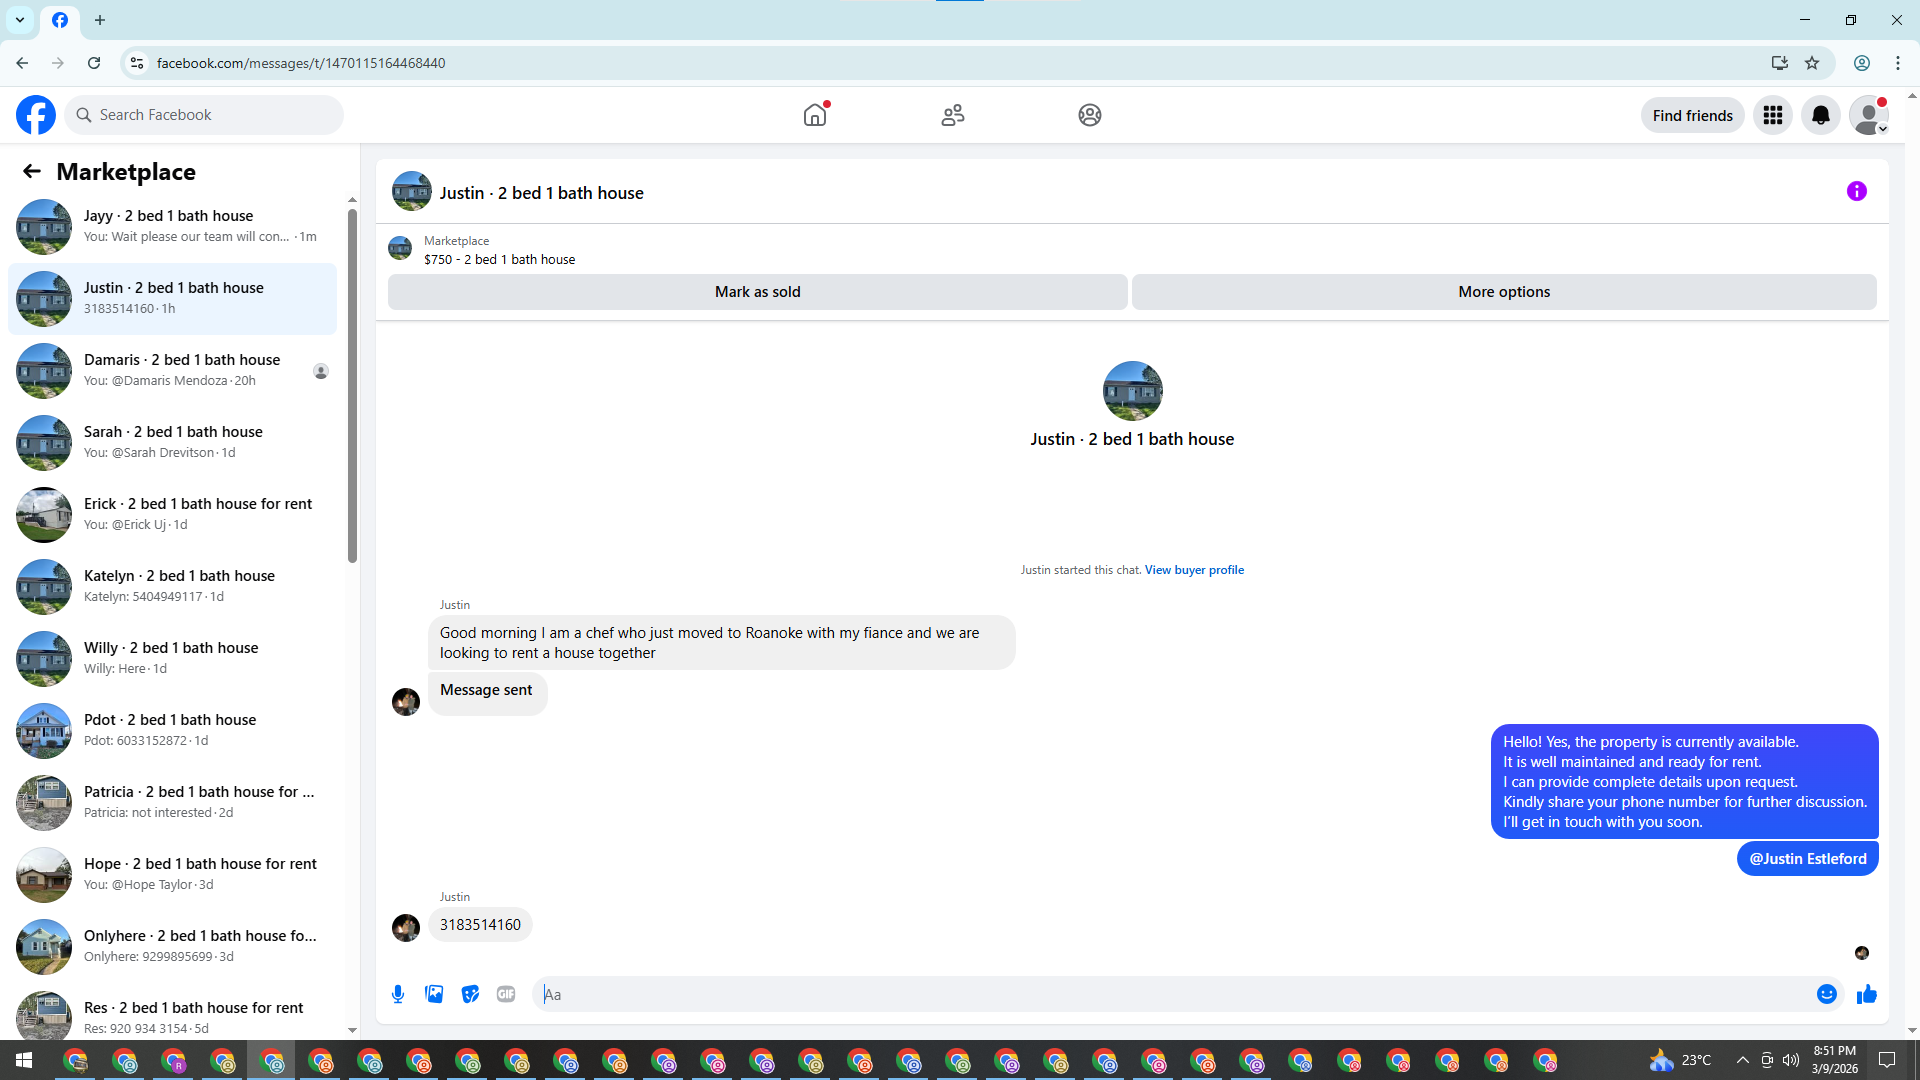Go back from Marketplace chats list
The image size is (1920, 1080).
click(x=32, y=171)
